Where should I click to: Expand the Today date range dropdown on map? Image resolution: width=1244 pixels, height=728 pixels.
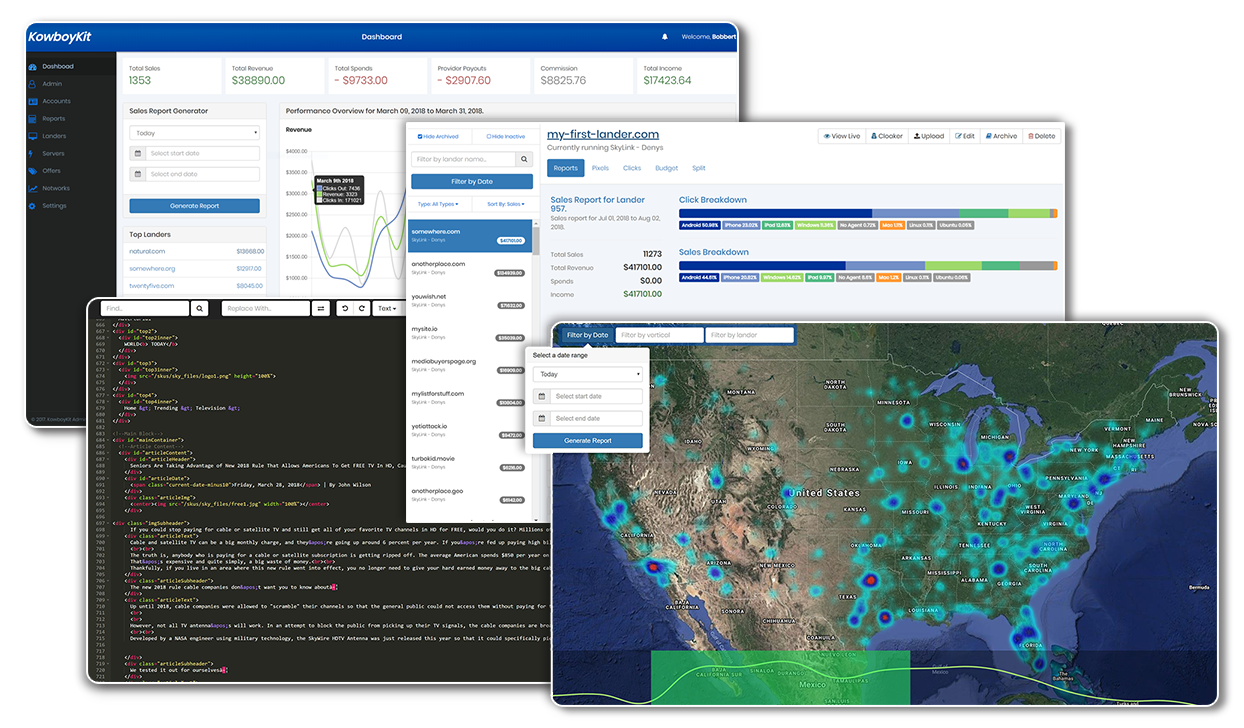point(588,374)
